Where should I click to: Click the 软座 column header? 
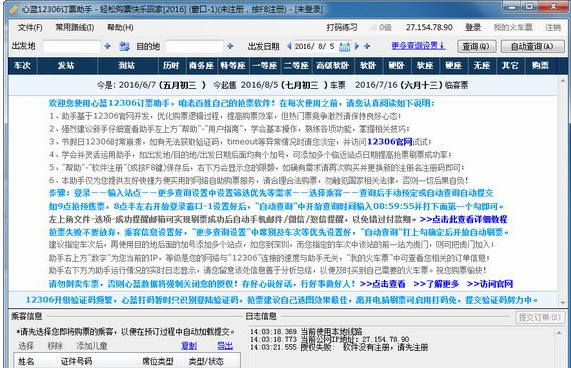pos(425,66)
